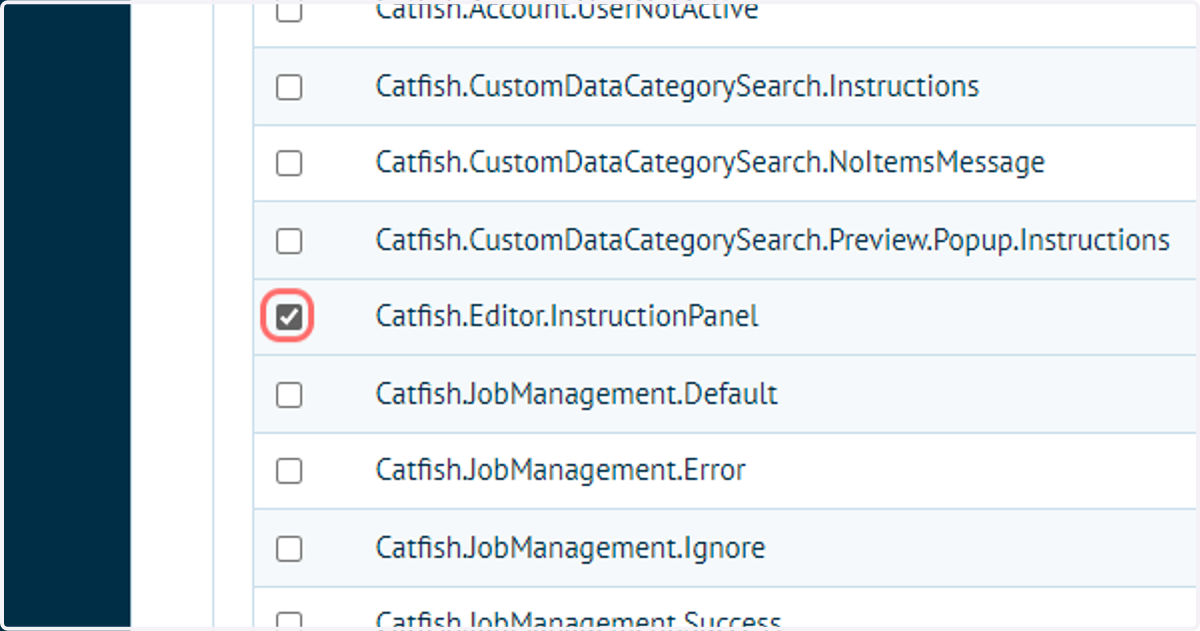Check the Catfish.CustomDataCategorySearch.Instructions checkbox

point(289,88)
